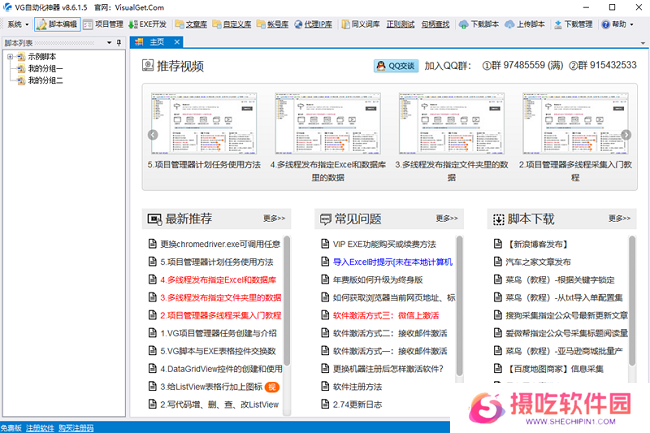Open the 自定义库 custom library

tap(232, 24)
